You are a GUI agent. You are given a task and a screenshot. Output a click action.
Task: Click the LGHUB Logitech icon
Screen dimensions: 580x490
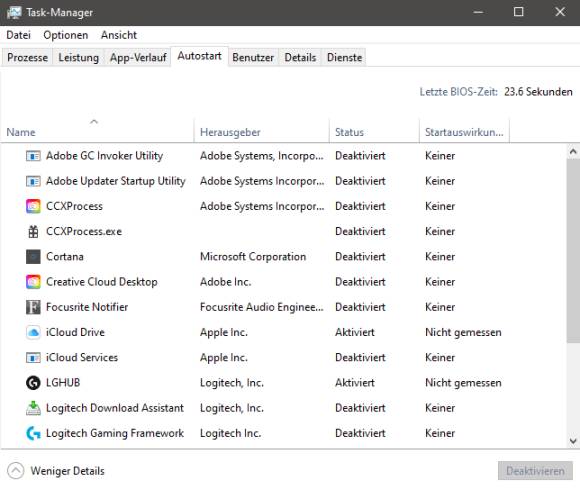click(x=33, y=382)
